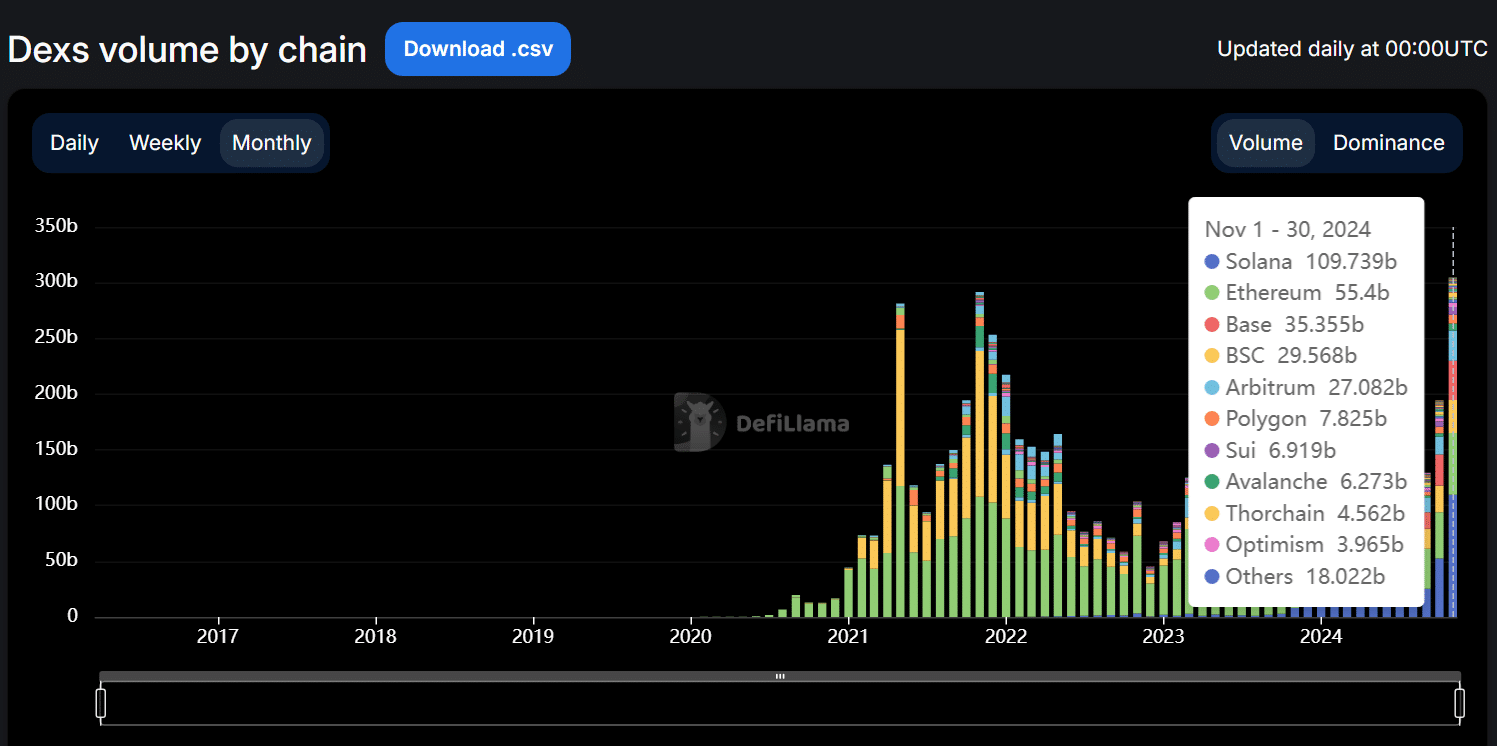Click 'Updated daily at 00:00UTC' text
Viewport: 1497px width, 746px height.
[x=1352, y=49]
